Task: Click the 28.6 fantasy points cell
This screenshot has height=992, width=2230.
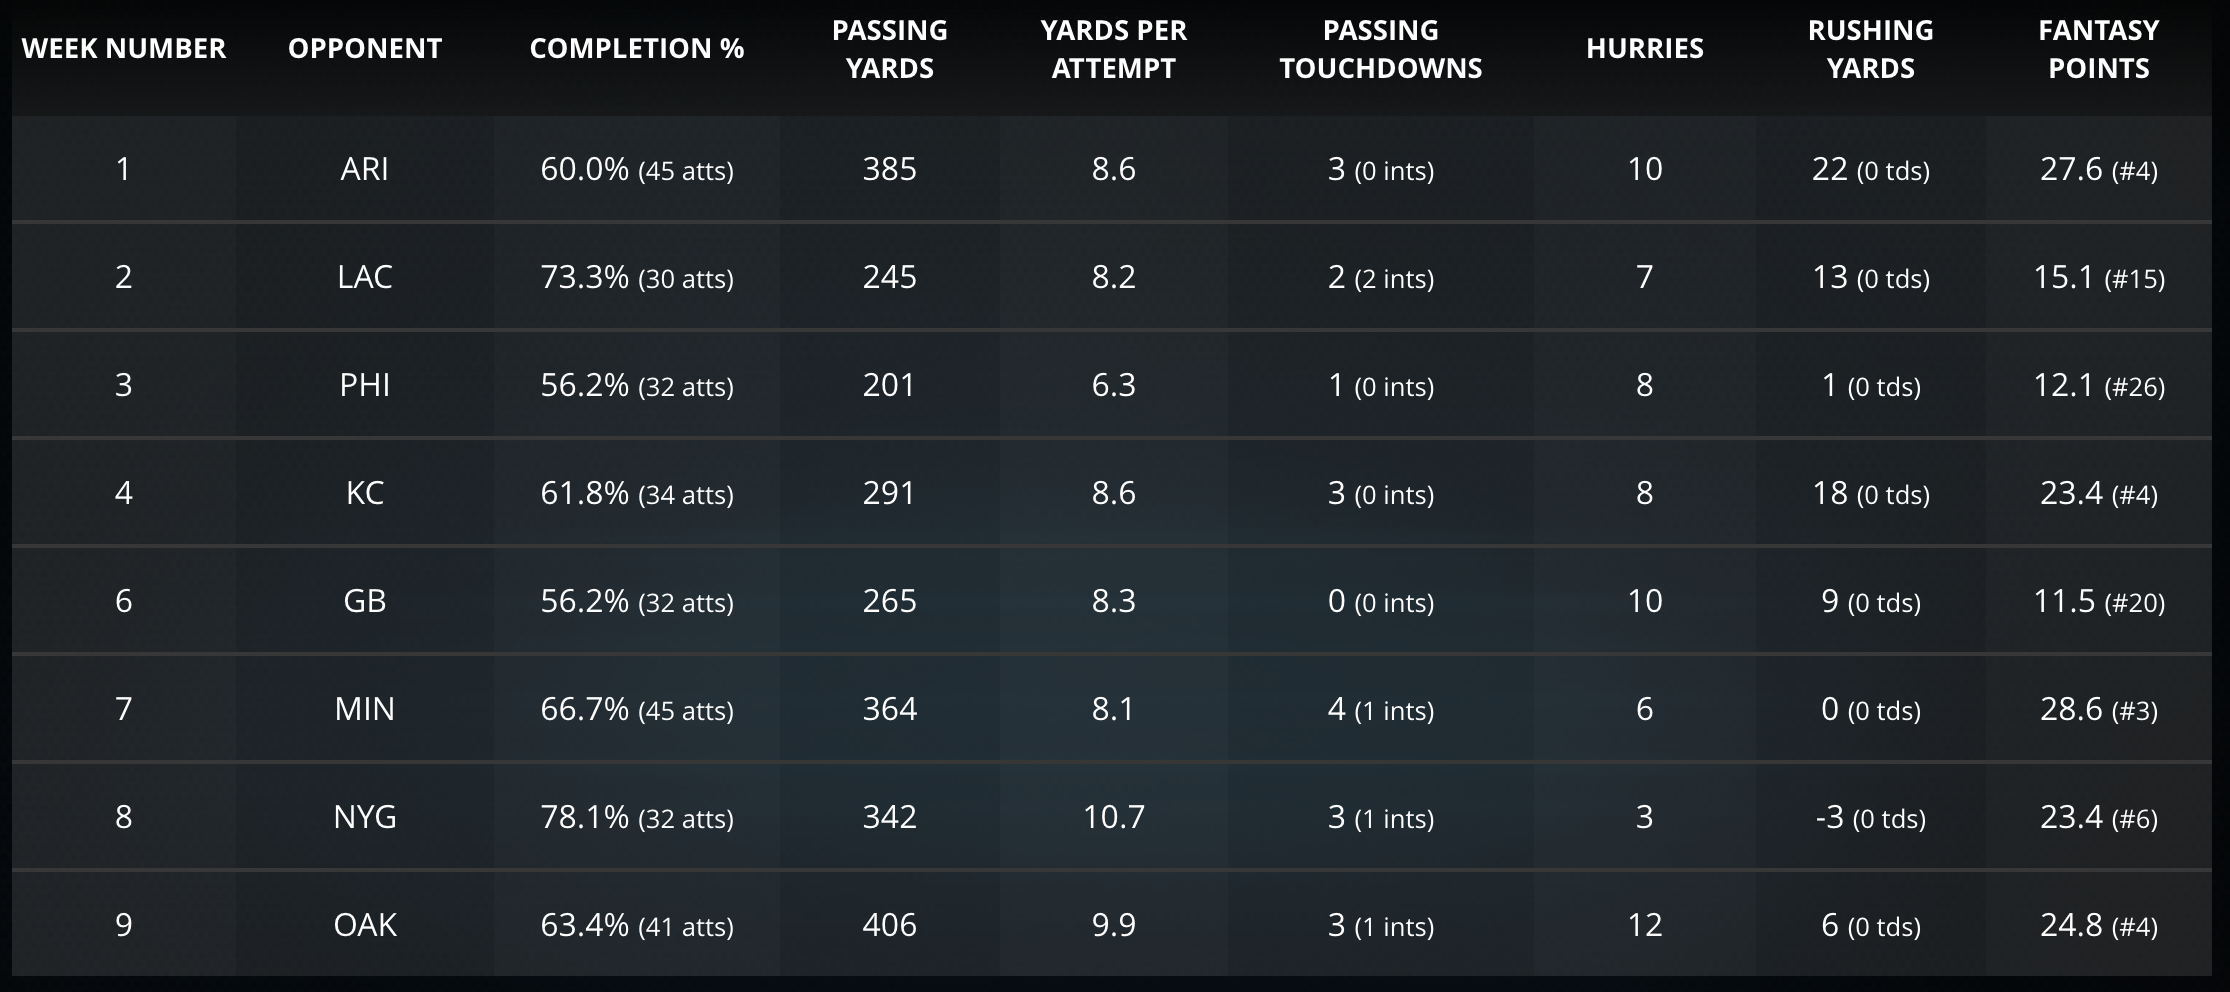Action: tap(2098, 709)
